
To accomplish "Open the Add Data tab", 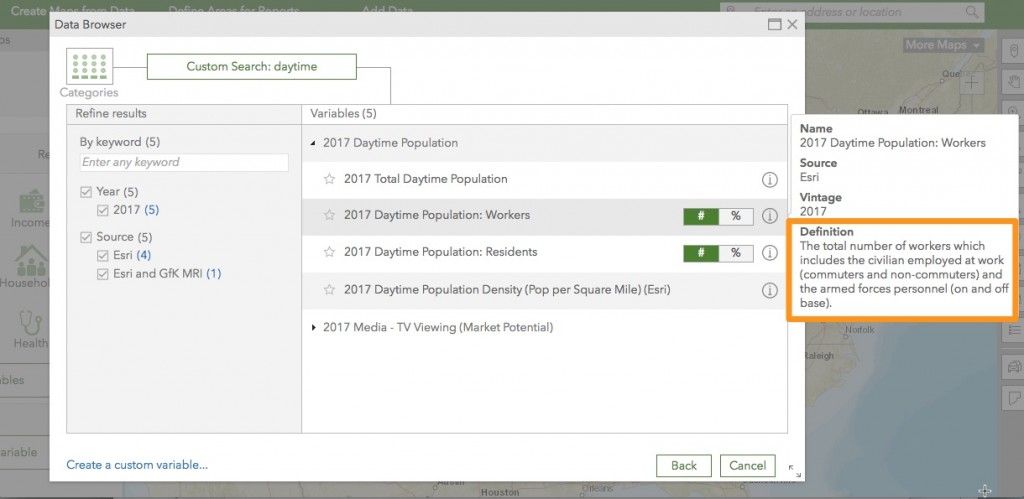I will (388, 10).
